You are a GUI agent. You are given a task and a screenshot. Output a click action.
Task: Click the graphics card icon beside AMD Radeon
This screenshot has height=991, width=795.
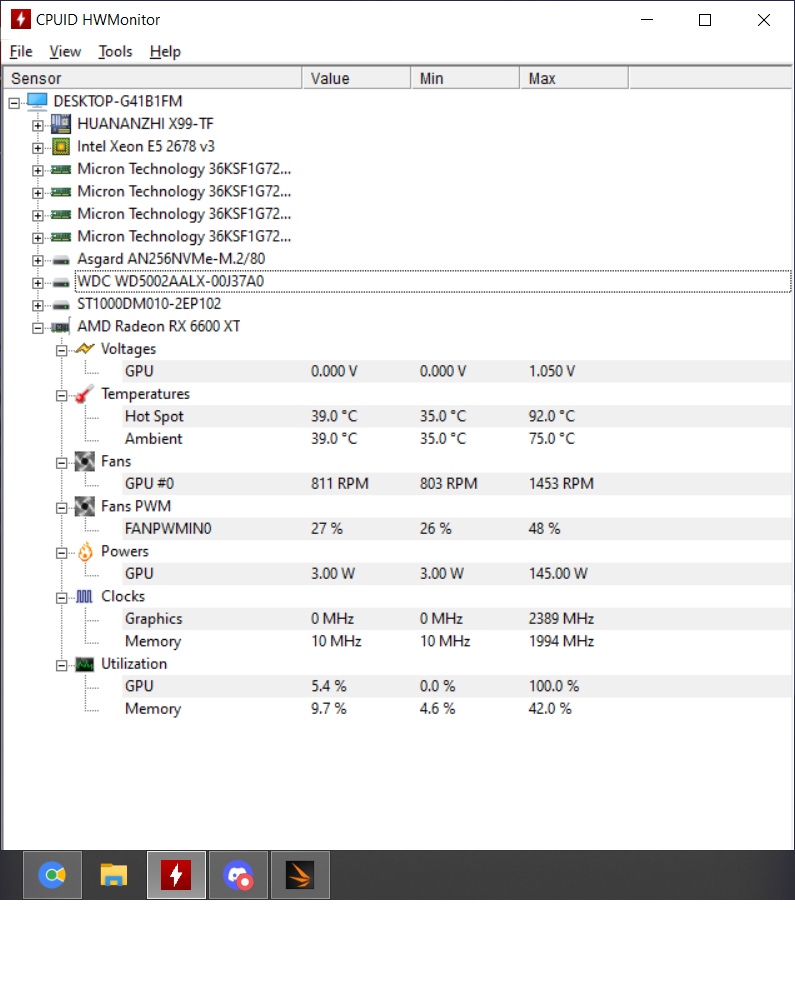tap(61, 326)
